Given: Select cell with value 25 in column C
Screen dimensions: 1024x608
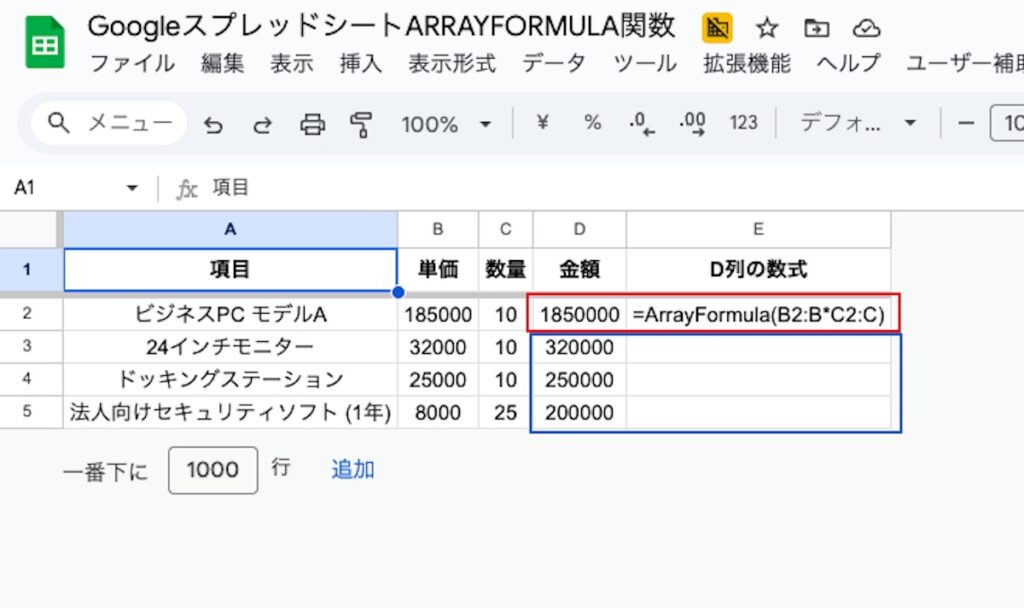Looking at the screenshot, I should click(x=505, y=412).
